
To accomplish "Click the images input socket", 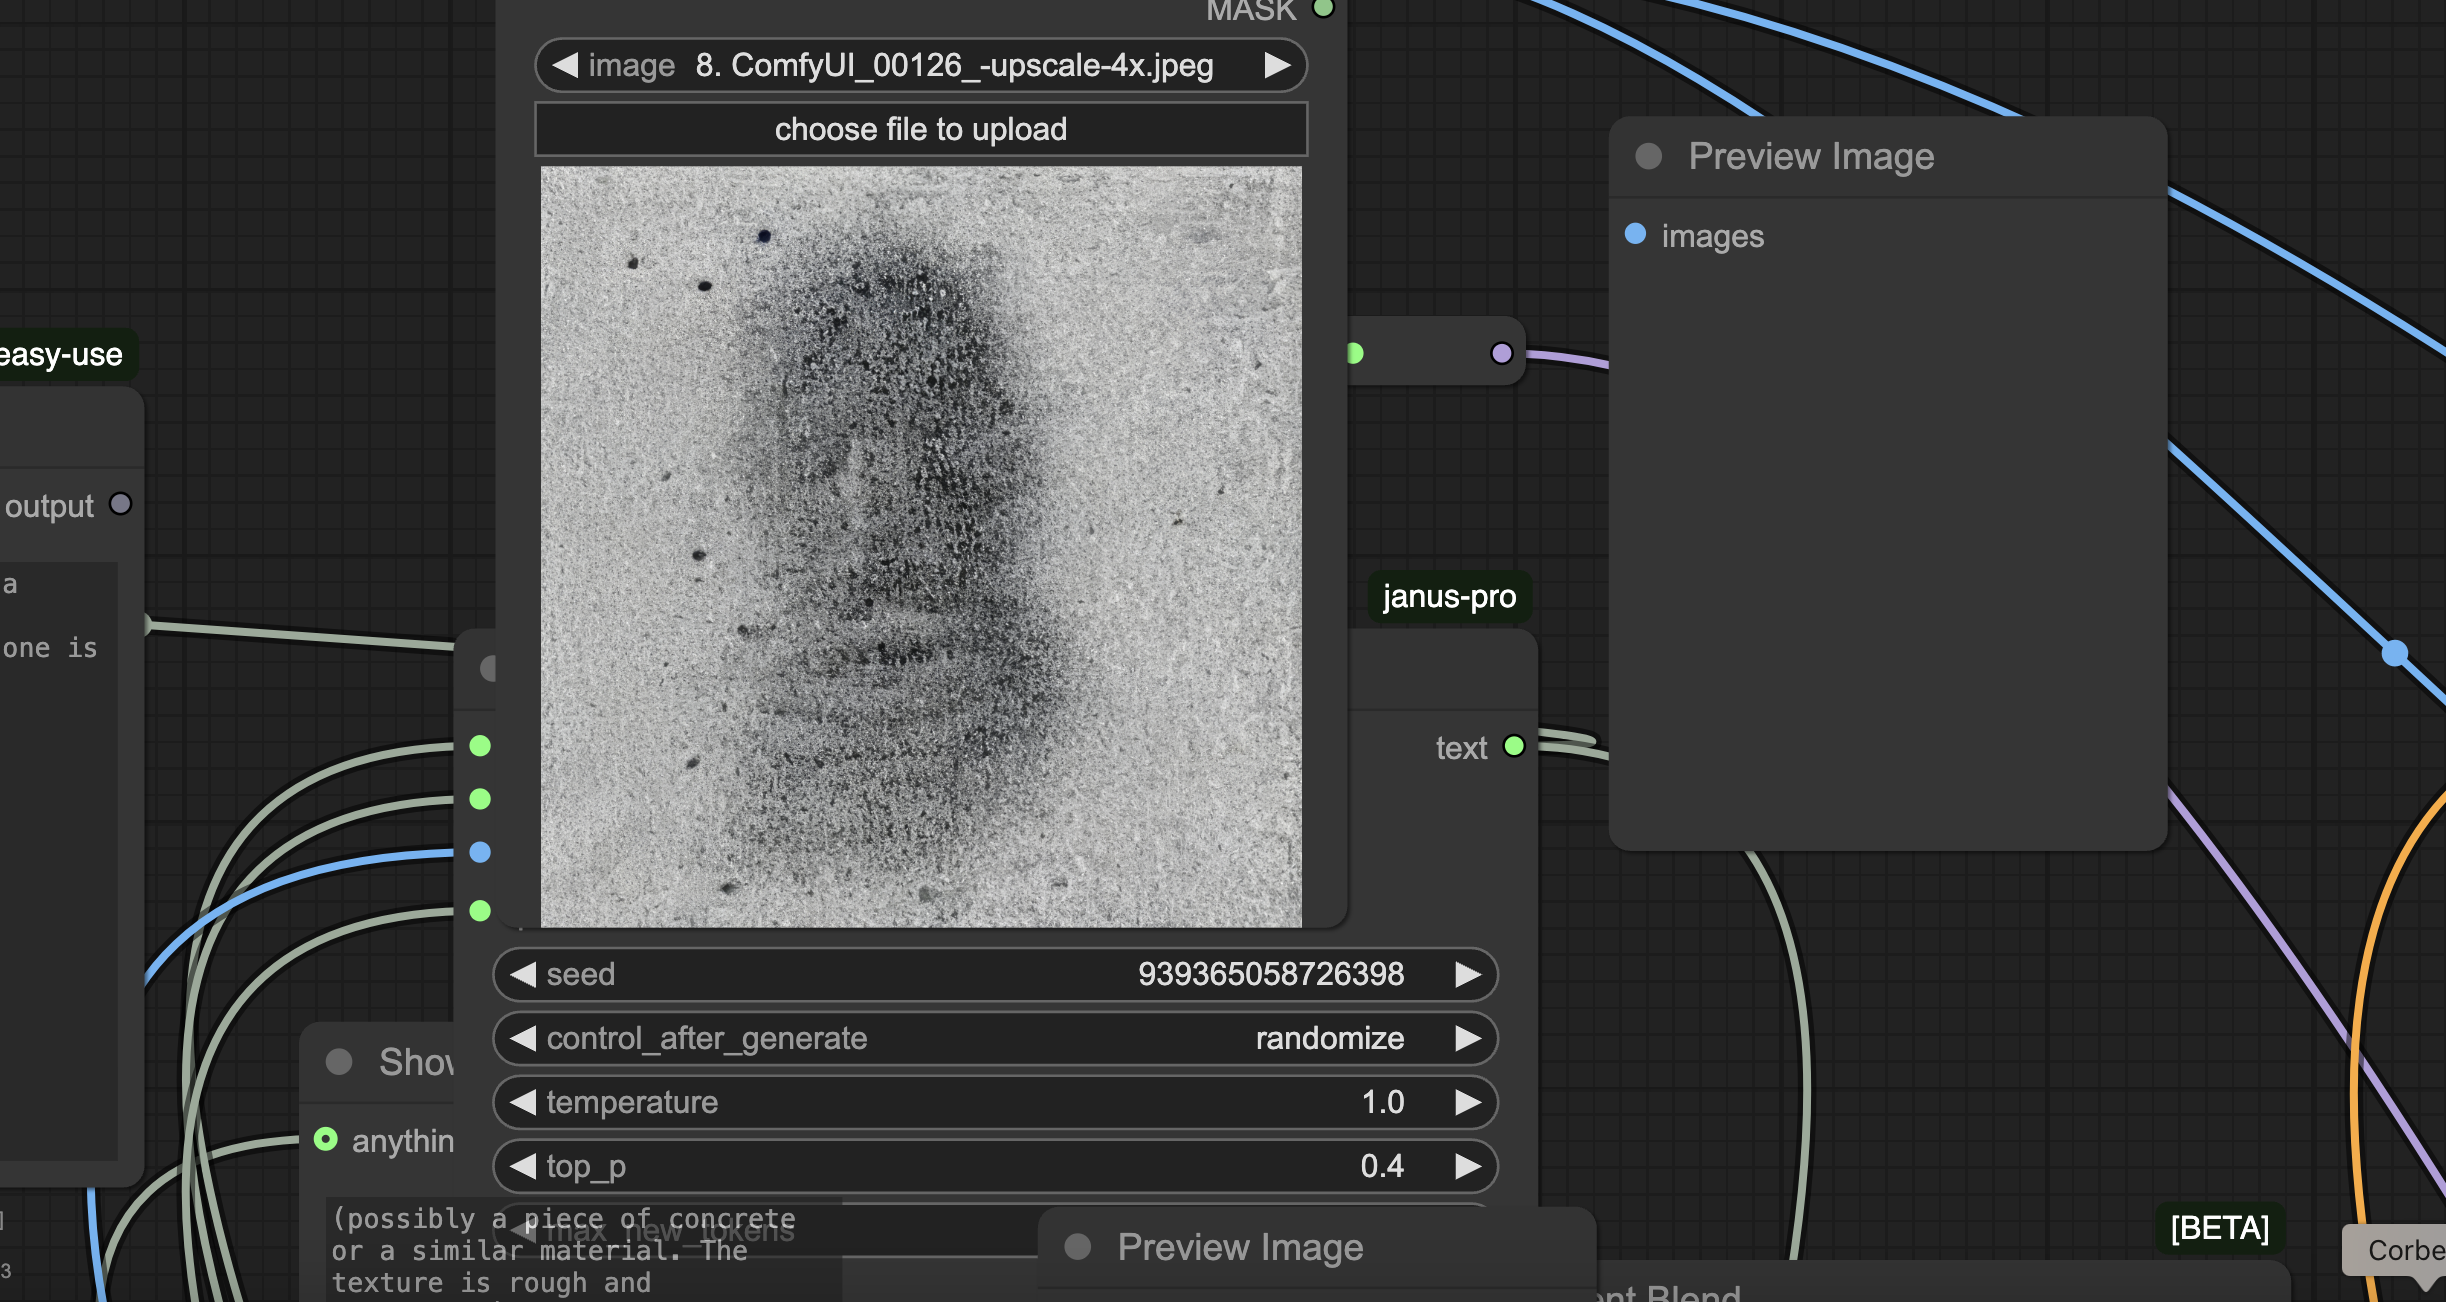I will (x=1635, y=234).
